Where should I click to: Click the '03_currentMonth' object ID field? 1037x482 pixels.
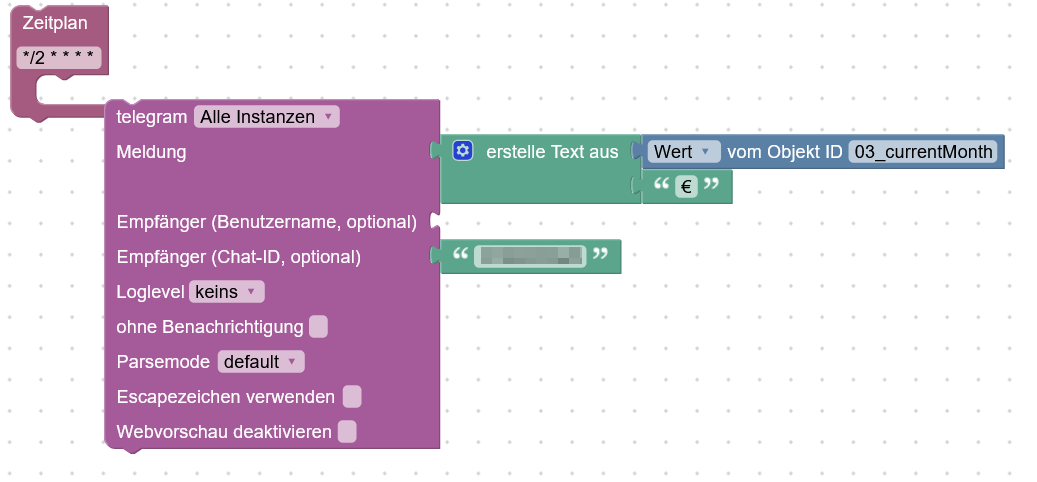pos(922,151)
